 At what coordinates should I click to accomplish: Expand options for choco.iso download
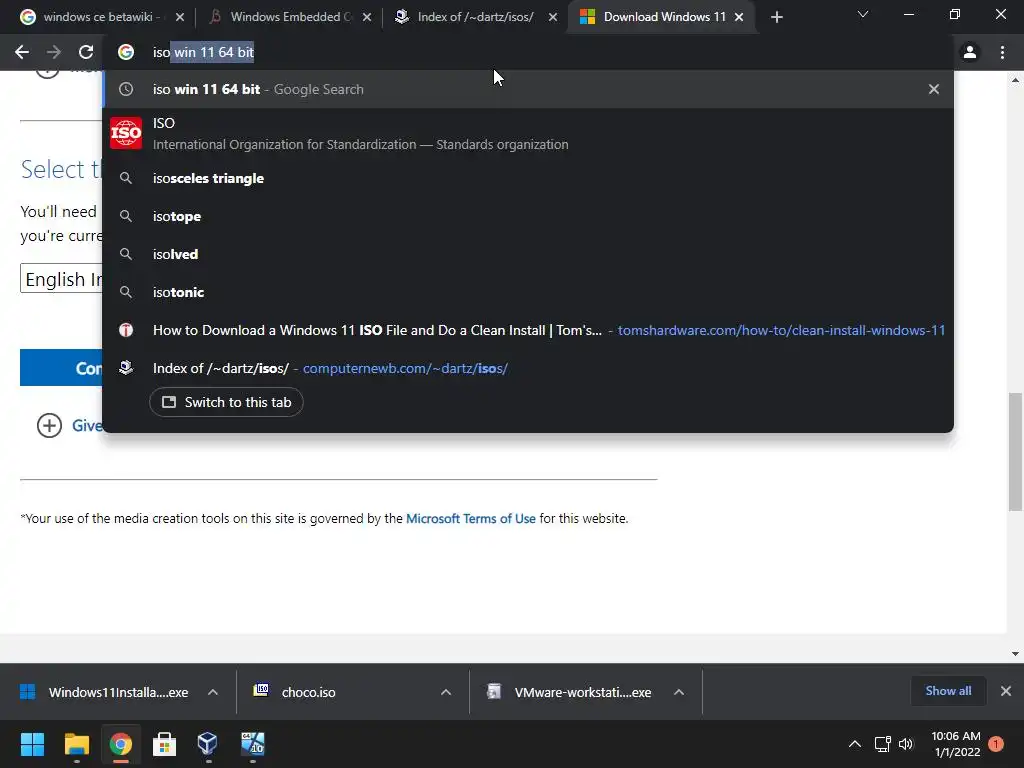446,692
